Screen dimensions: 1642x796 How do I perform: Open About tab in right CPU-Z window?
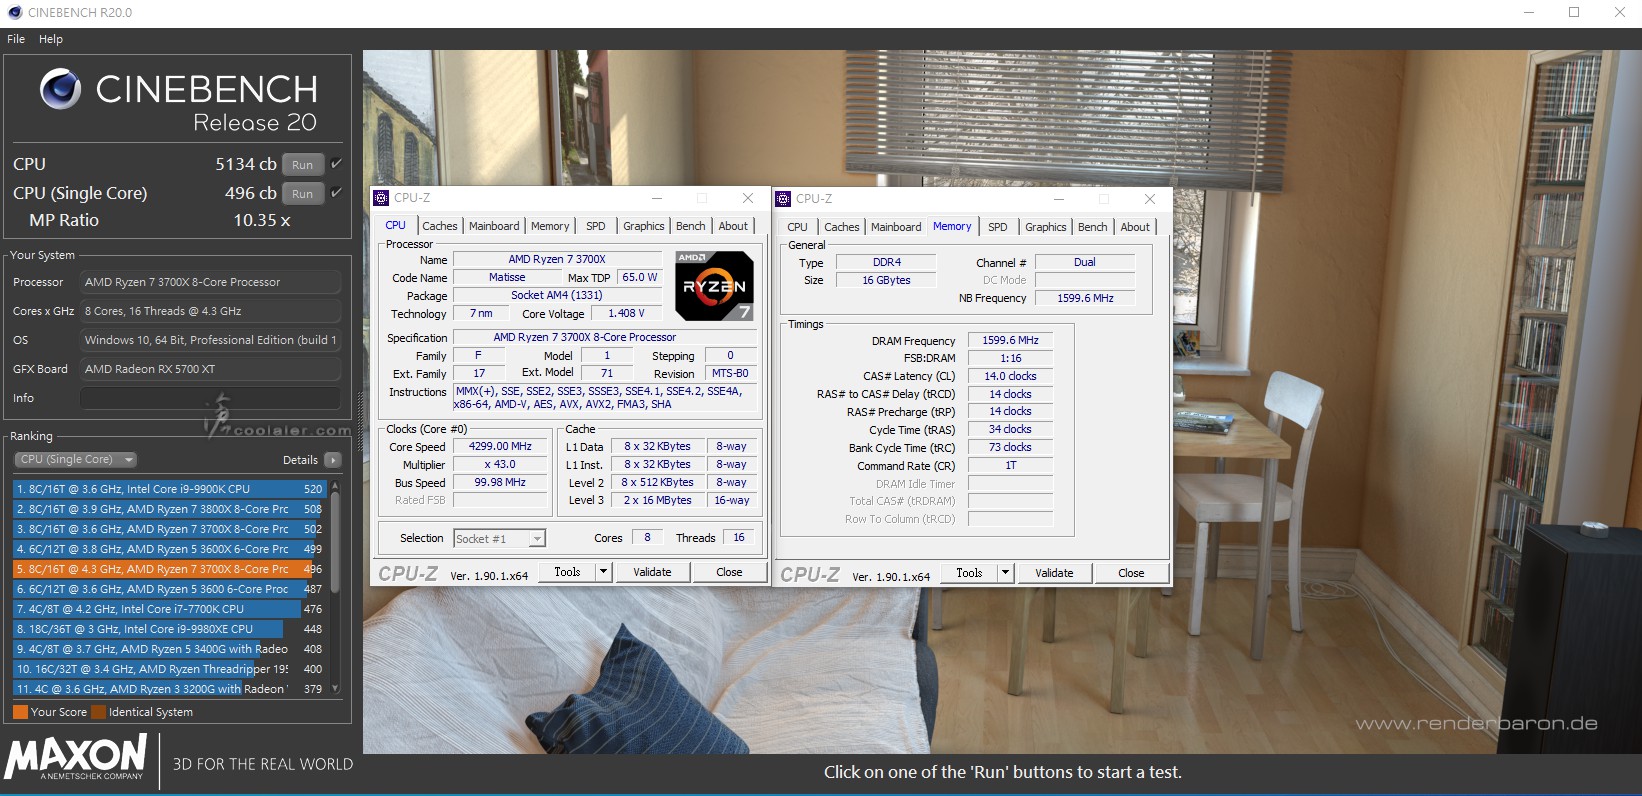click(1135, 227)
